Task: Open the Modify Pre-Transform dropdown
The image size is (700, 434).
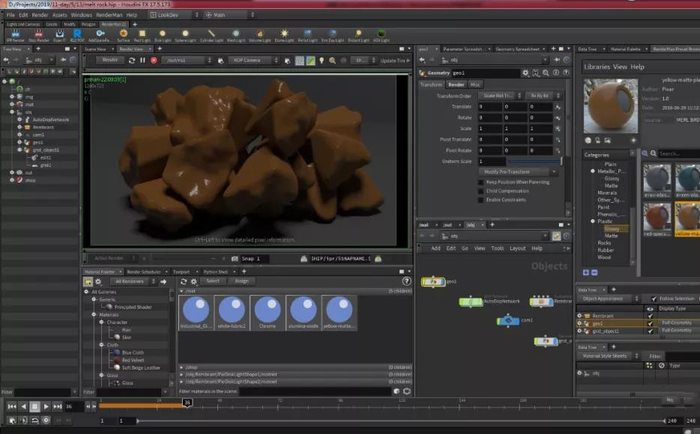Action: pyautogui.click(x=518, y=171)
